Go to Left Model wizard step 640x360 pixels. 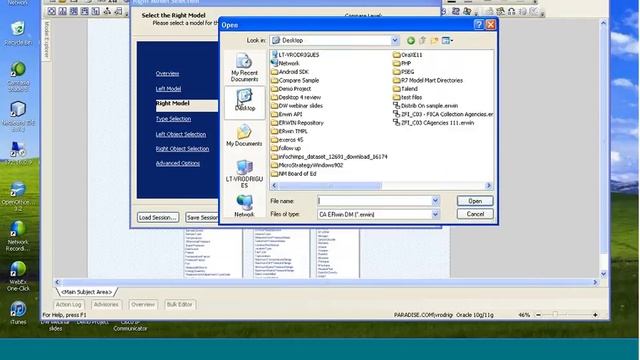pyautogui.click(x=168, y=89)
